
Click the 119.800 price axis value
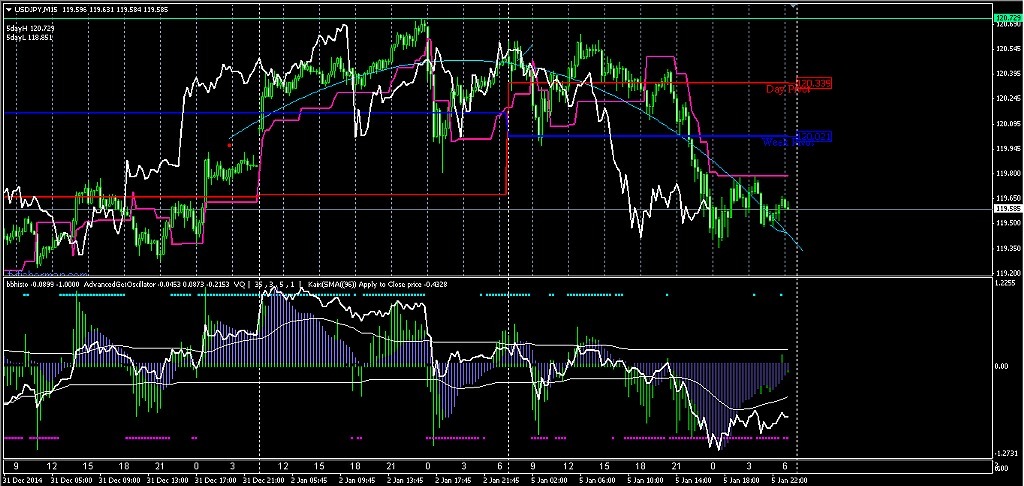1008,173
